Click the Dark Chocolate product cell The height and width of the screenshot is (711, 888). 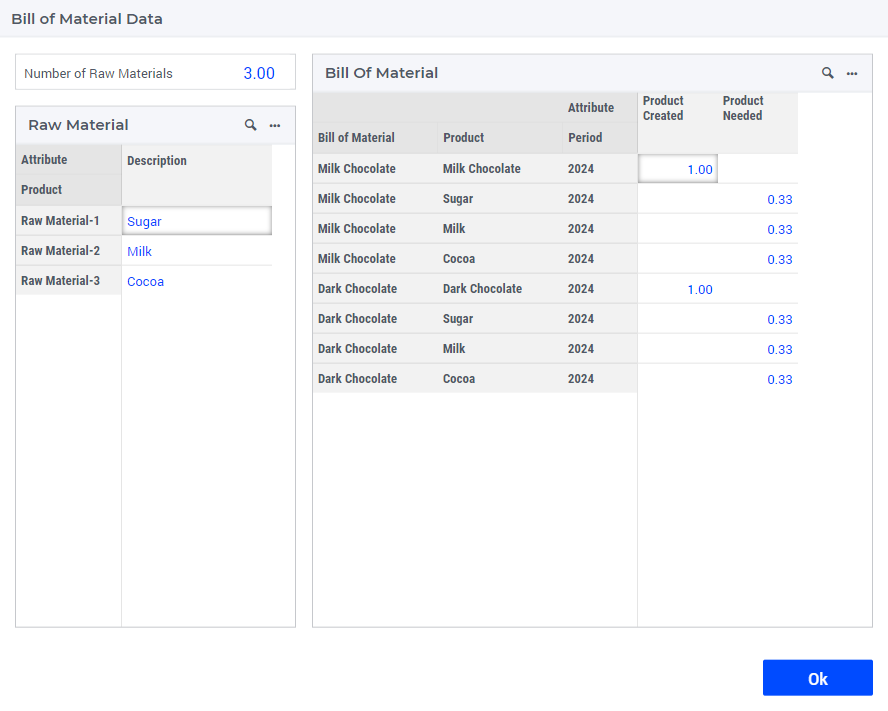tap(500, 289)
